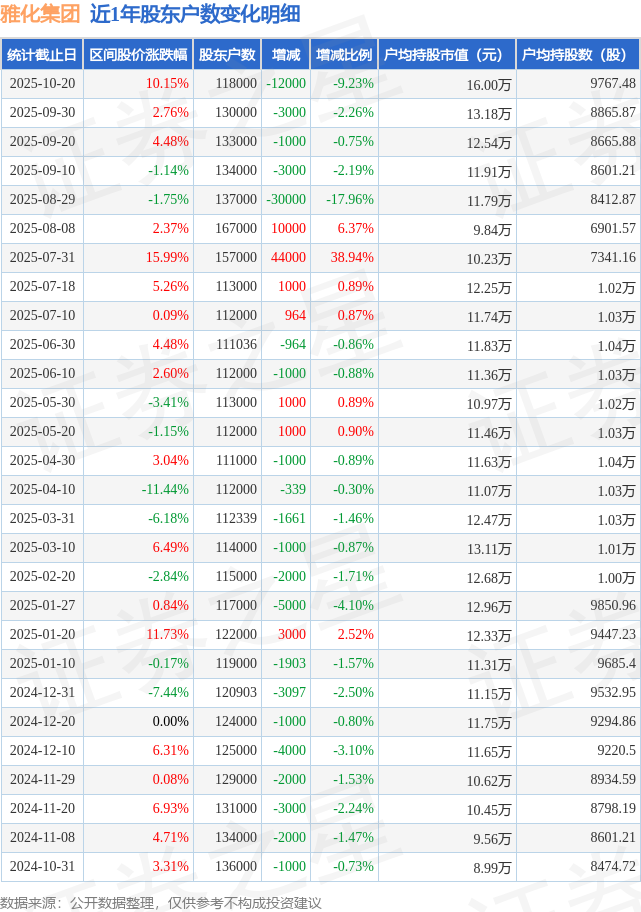The width and height of the screenshot is (641, 912).
Task: Click the 15.99% price change cell
Action: click(167, 258)
